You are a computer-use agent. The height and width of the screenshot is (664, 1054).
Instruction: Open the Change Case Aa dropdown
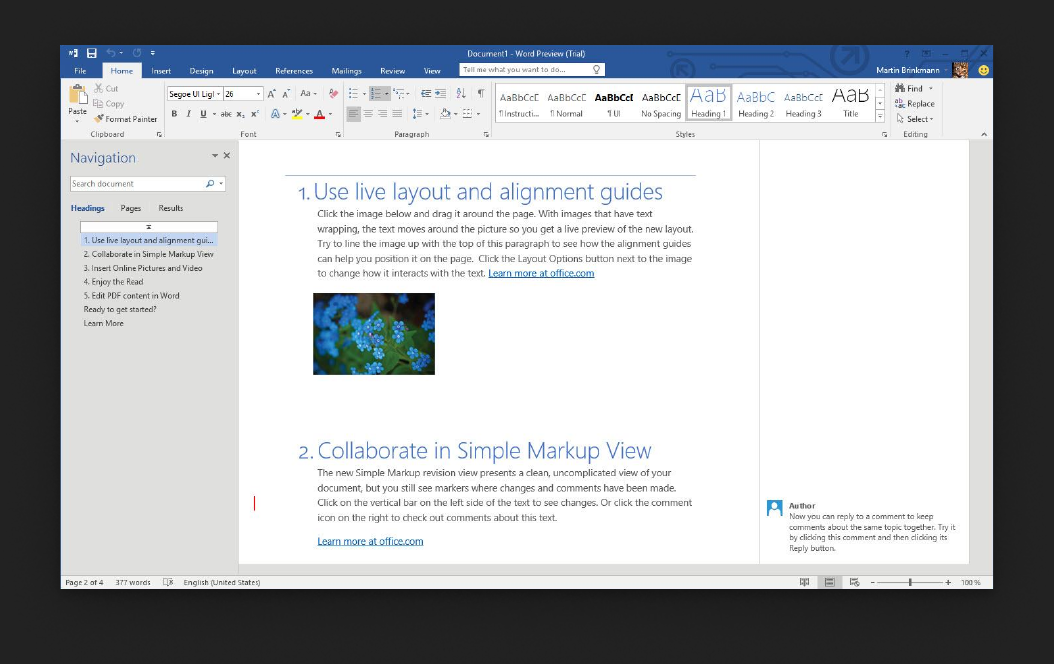pos(308,93)
